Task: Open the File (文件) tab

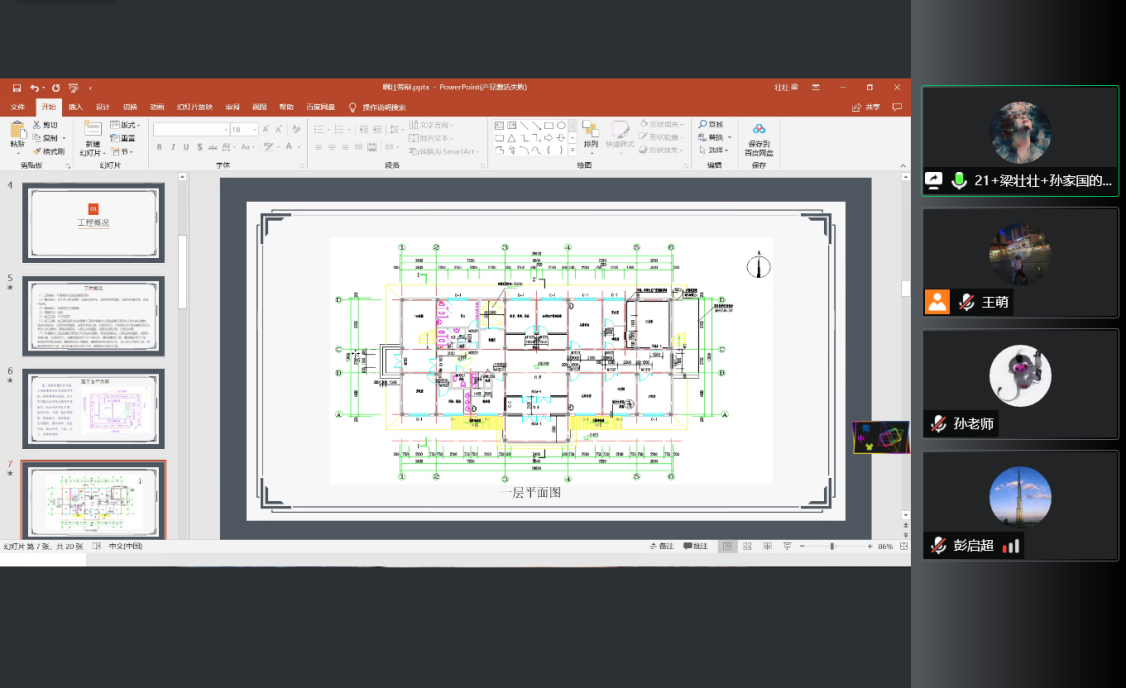Action: coord(18,107)
